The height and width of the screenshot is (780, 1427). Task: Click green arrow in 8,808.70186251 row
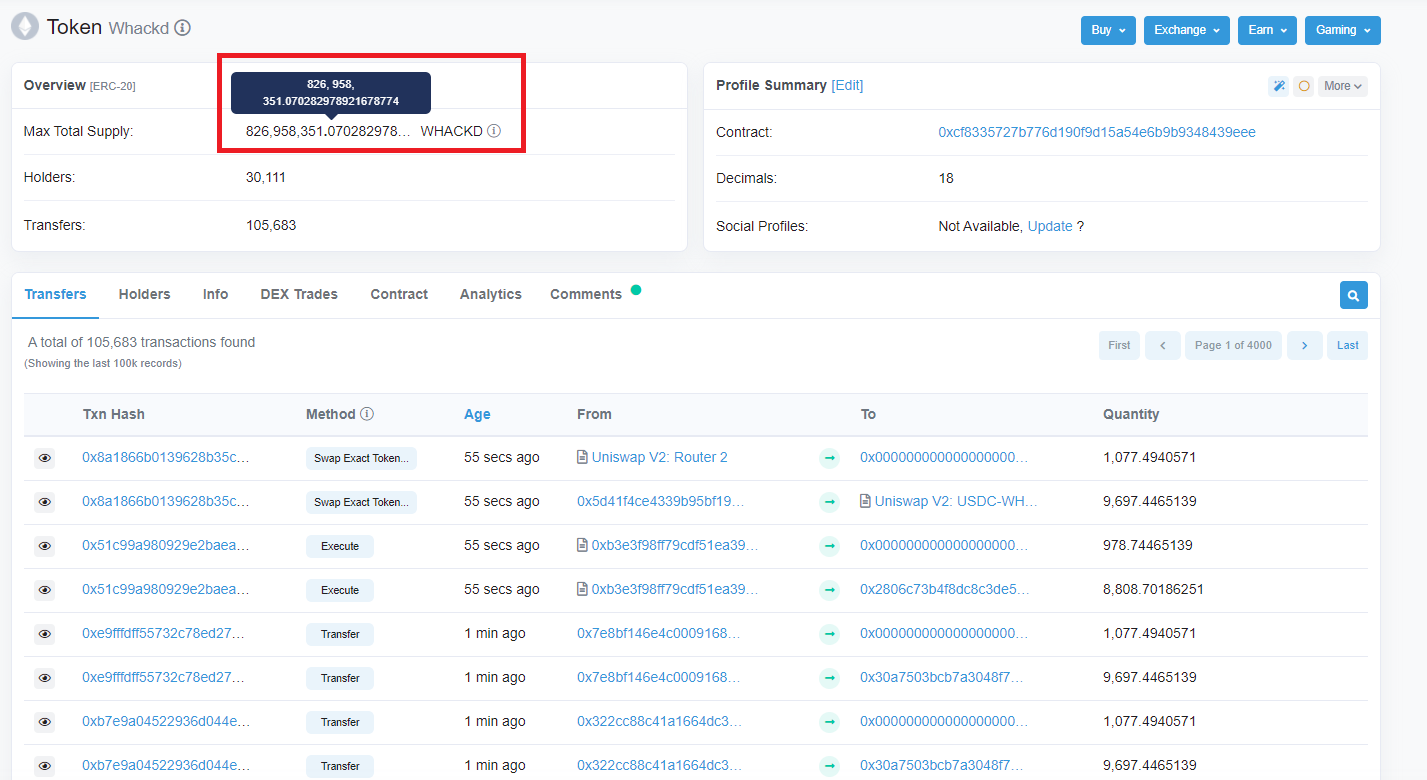829,590
